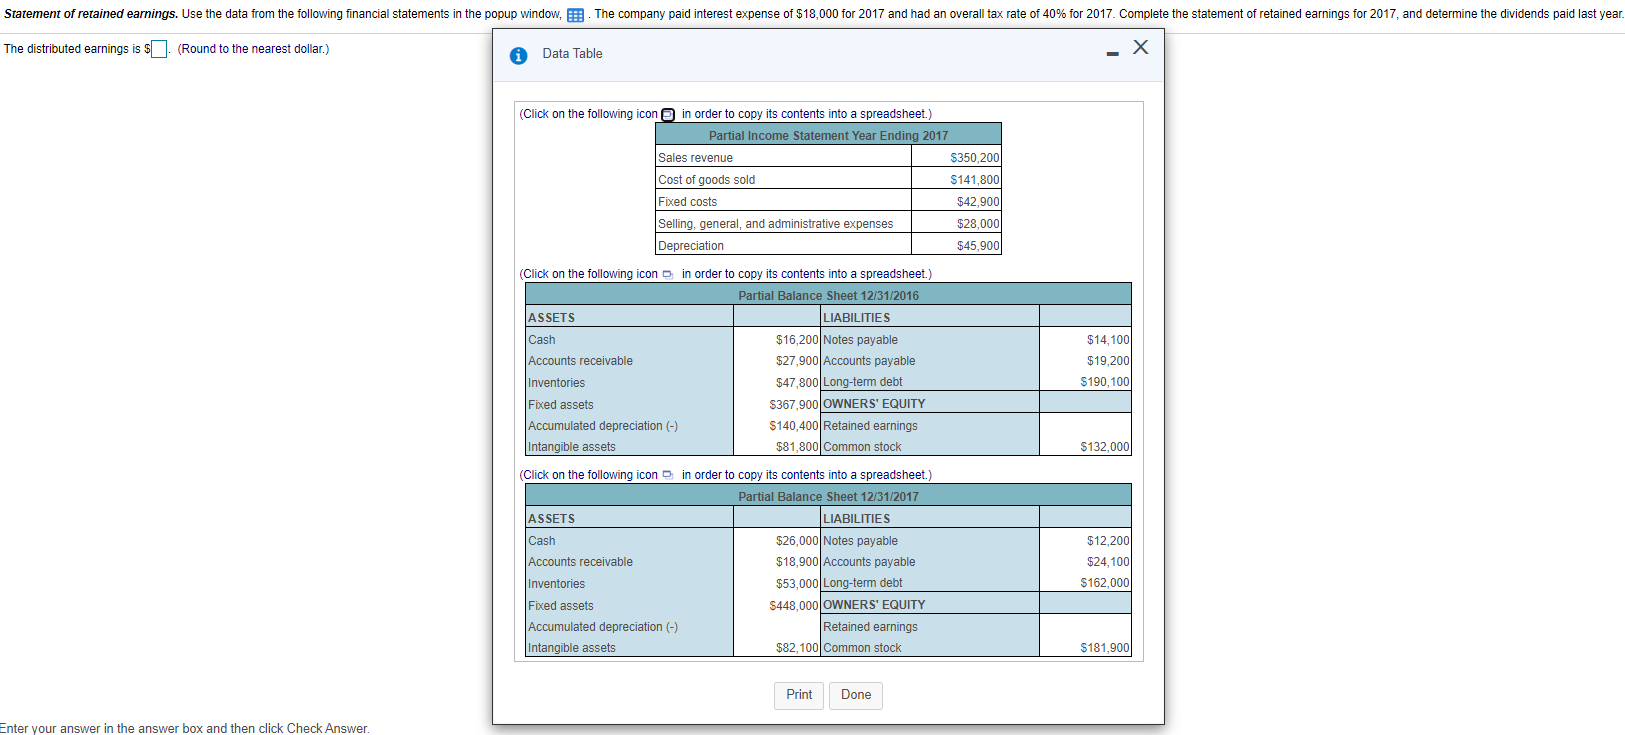Select 2017 Common stock value $181,900
Image resolution: width=1625 pixels, height=735 pixels.
point(1105,648)
